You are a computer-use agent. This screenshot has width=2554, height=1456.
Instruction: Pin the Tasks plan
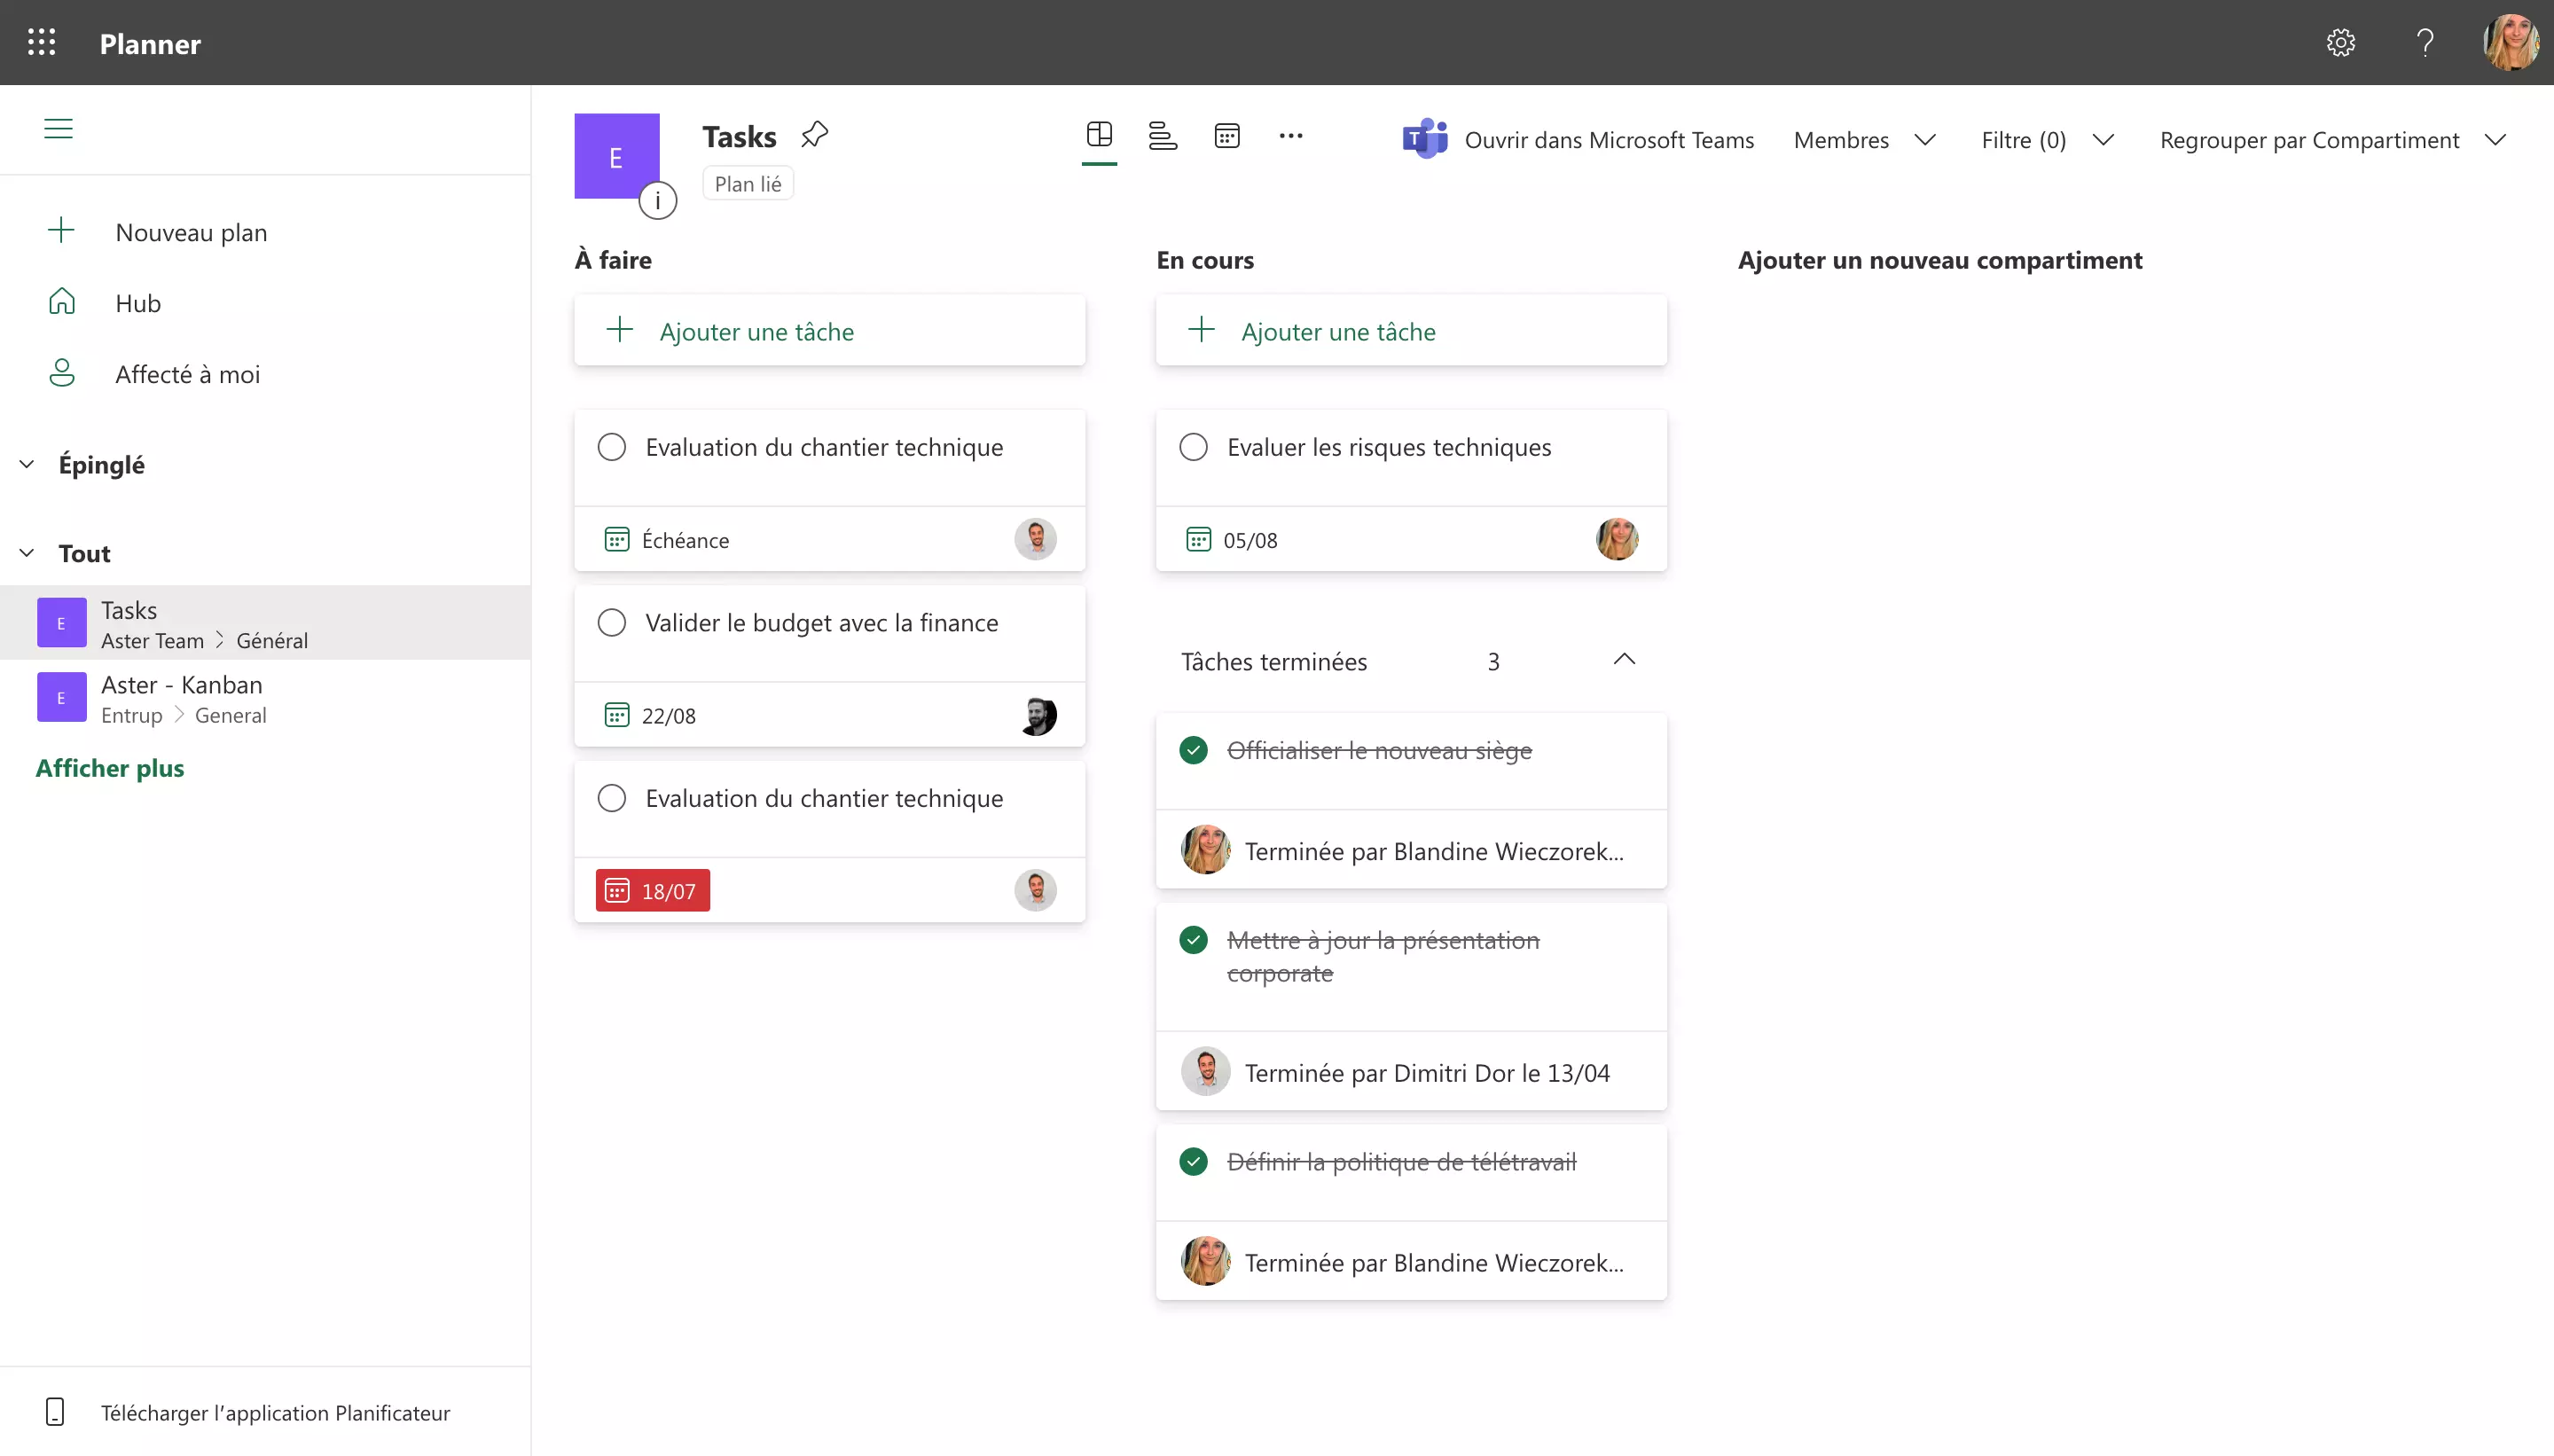(x=814, y=134)
